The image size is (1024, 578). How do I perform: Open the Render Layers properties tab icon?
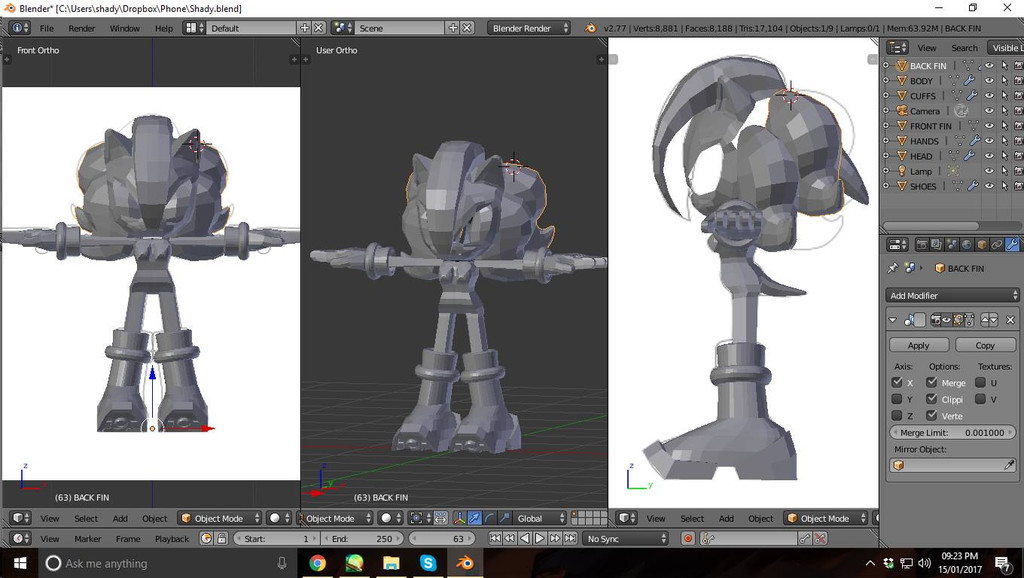(936, 245)
